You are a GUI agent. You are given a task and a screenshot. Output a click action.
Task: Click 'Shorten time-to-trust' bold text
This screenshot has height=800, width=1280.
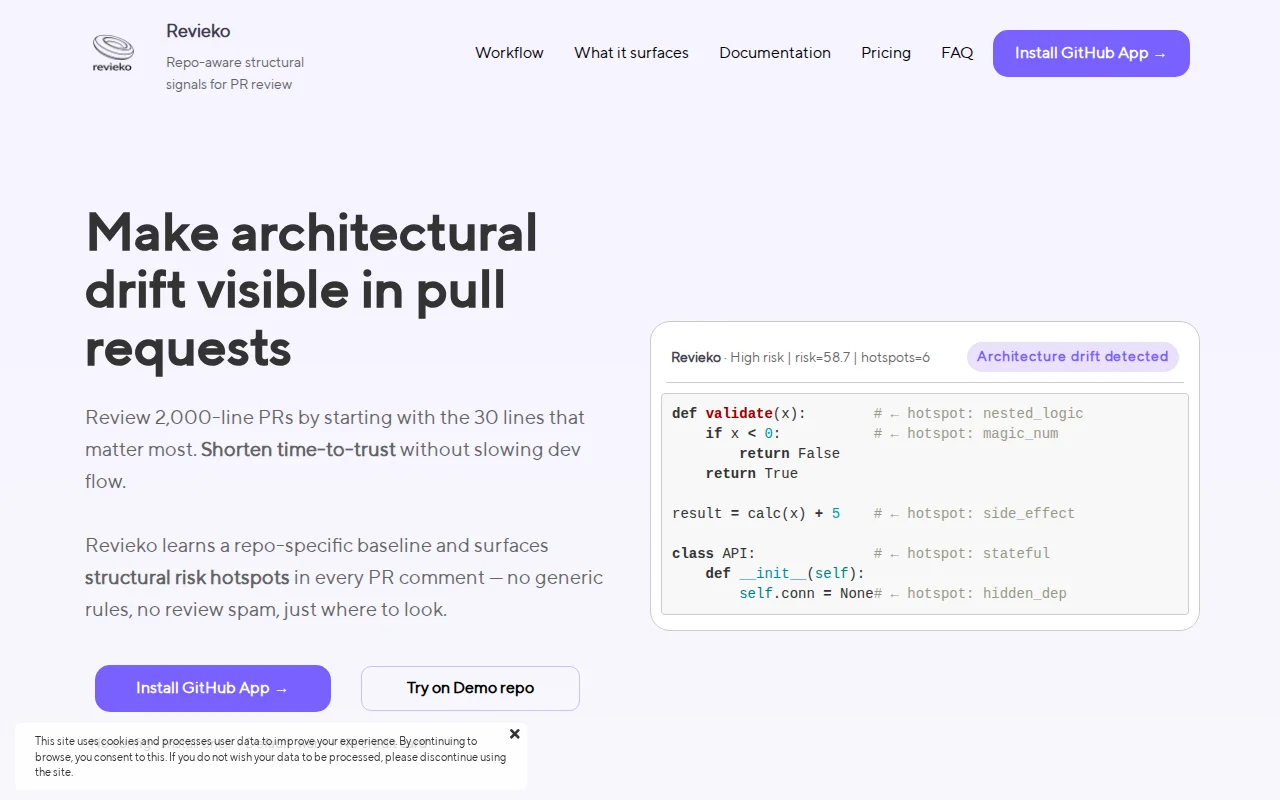tap(298, 449)
